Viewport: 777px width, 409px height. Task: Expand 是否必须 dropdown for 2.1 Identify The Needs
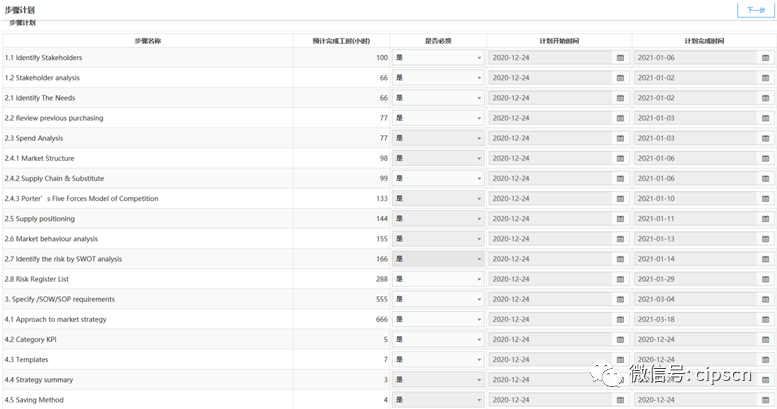click(x=438, y=98)
